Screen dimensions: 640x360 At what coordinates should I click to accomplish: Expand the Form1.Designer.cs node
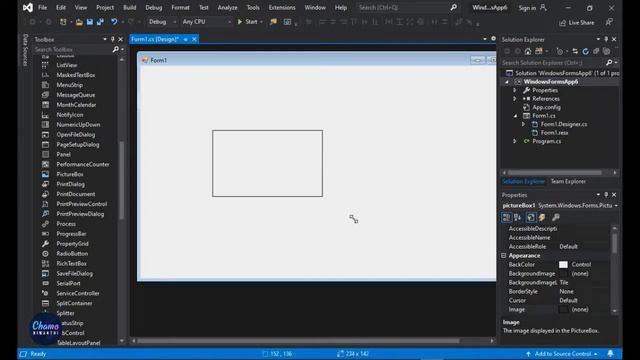coord(524,124)
